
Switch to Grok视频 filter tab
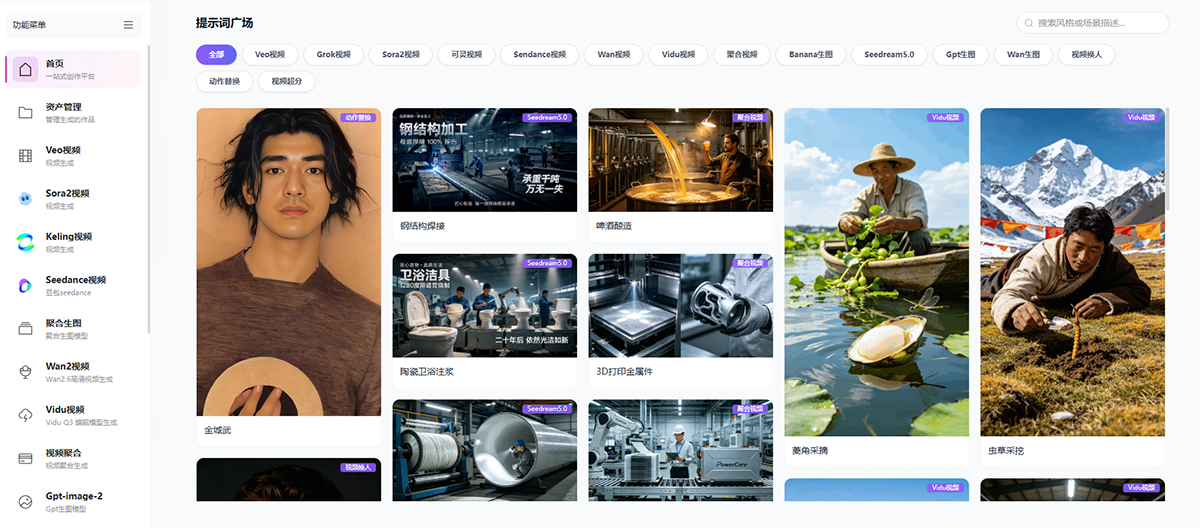pyautogui.click(x=333, y=55)
